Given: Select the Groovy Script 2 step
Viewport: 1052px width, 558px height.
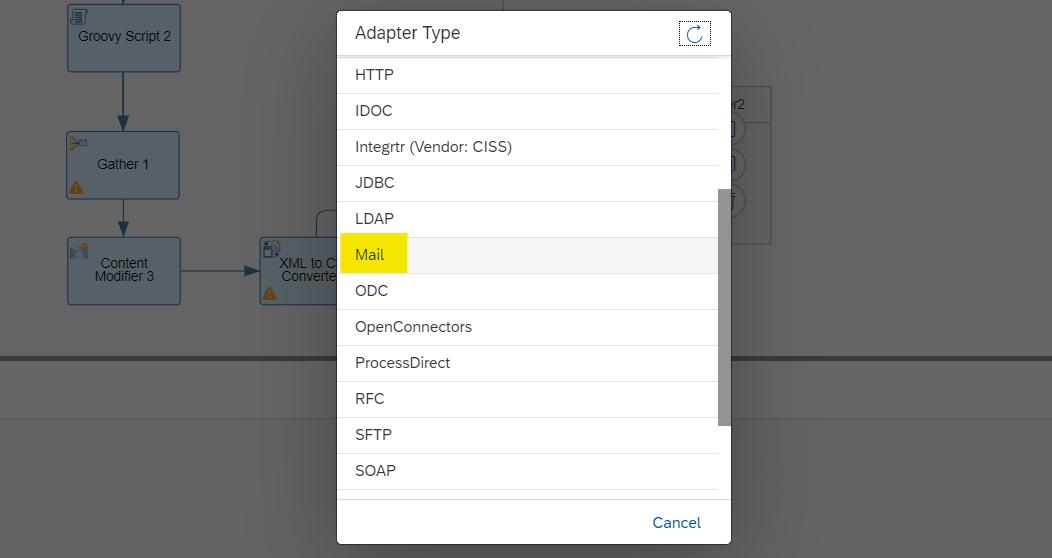Looking at the screenshot, I should coord(124,38).
